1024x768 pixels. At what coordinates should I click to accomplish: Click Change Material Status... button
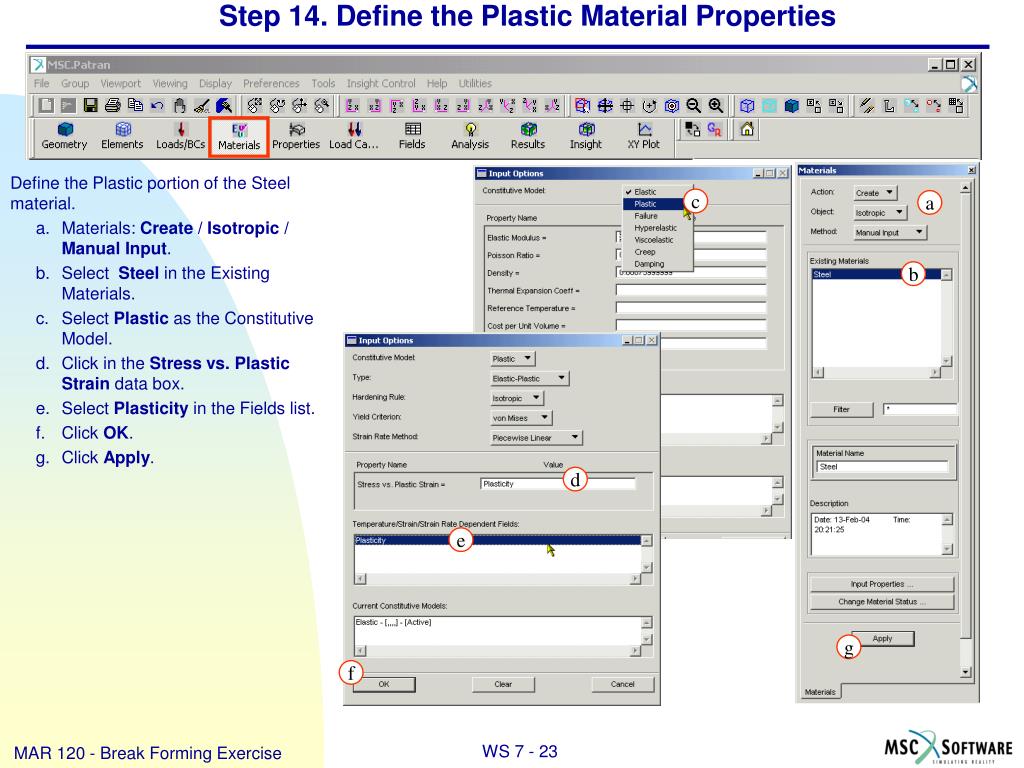point(882,601)
